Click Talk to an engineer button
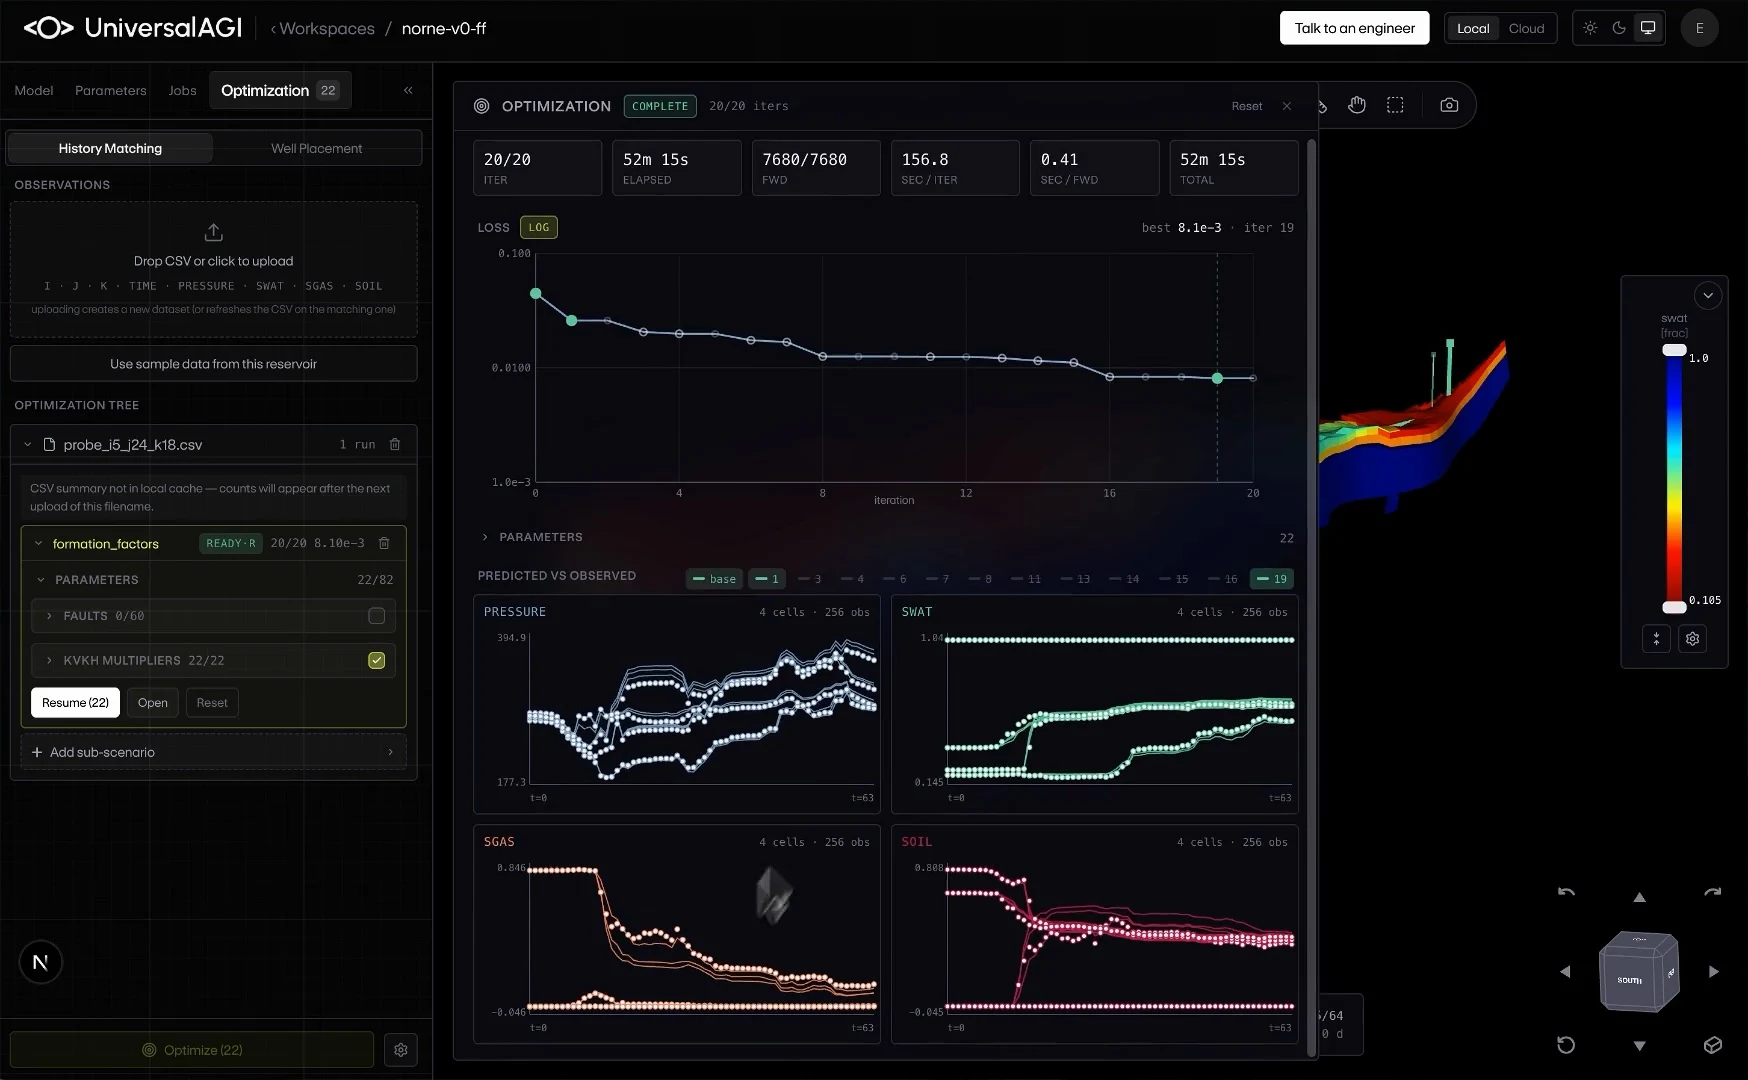The width and height of the screenshot is (1748, 1080). [x=1354, y=28]
